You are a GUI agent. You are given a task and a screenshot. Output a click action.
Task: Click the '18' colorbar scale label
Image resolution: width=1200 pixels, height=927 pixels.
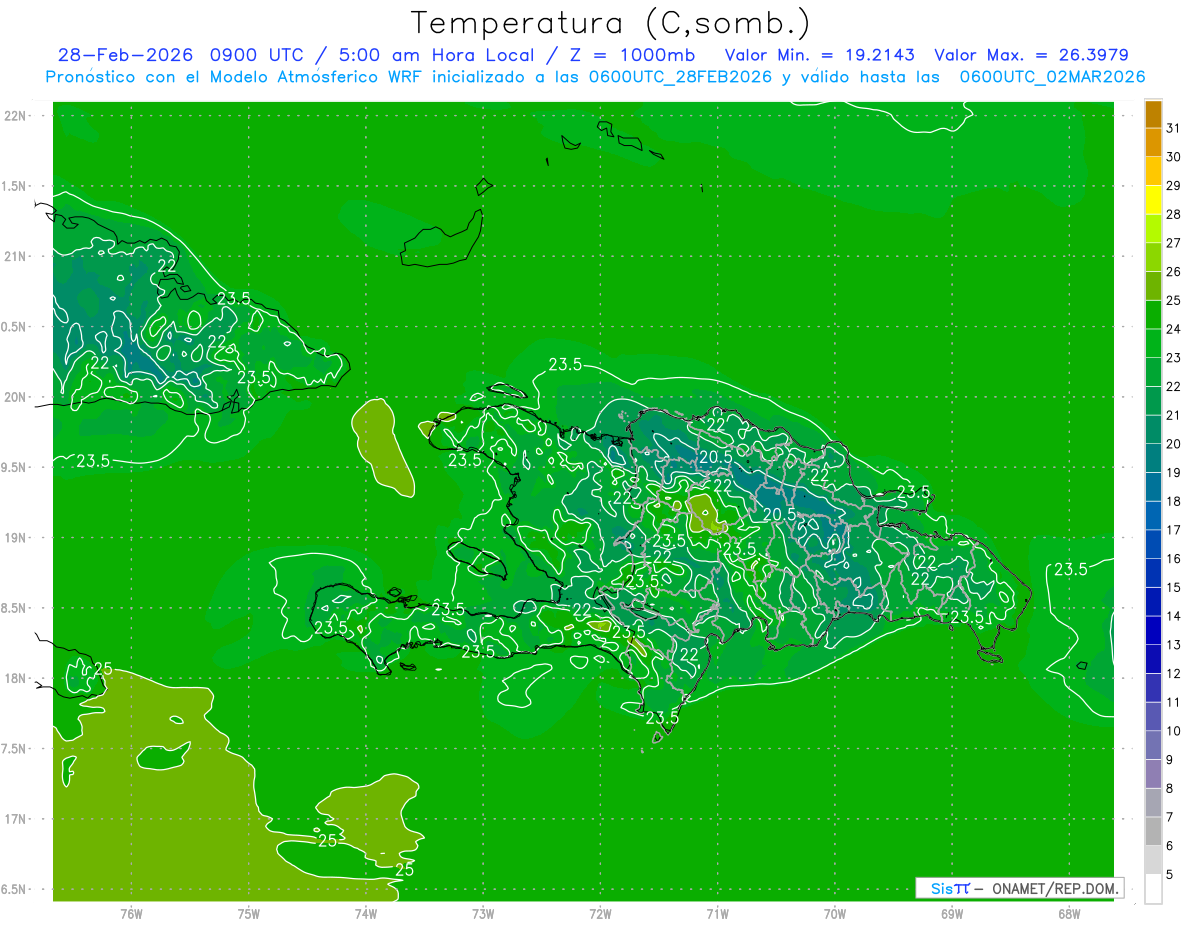pos(1173,501)
